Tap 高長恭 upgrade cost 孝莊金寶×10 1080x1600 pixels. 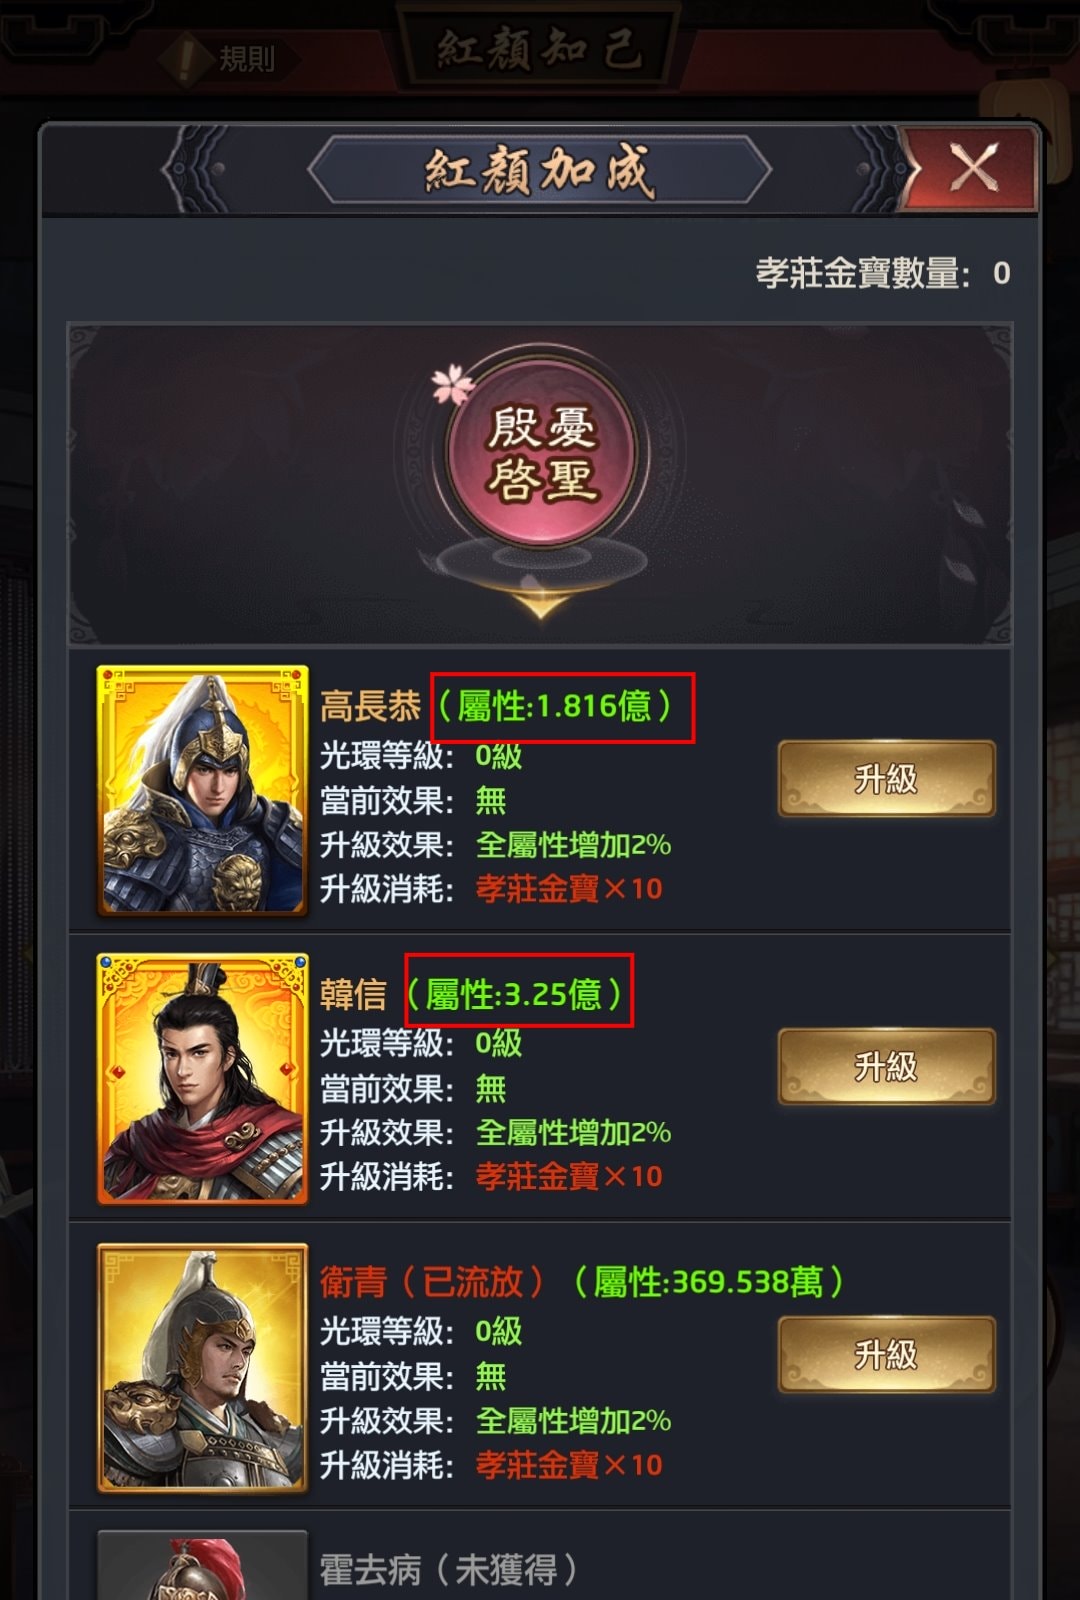point(569,888)
